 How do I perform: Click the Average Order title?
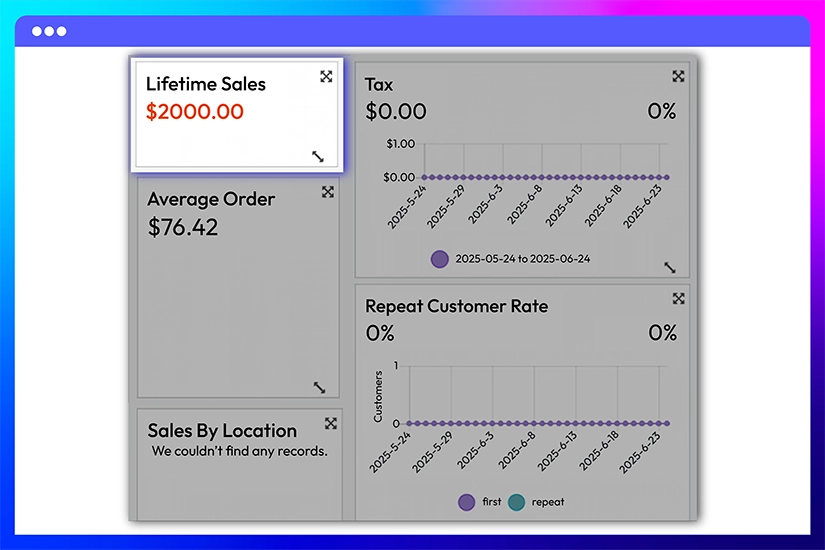[x=211, y=199]
